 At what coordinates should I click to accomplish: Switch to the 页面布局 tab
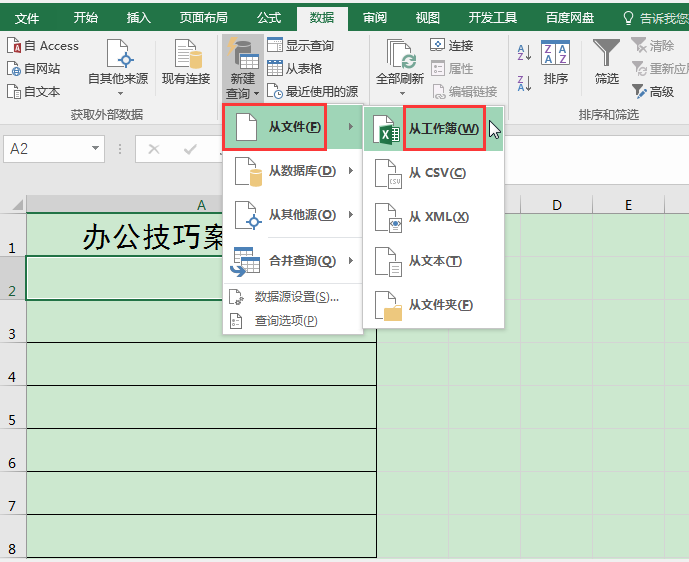[x=203, y=18]
